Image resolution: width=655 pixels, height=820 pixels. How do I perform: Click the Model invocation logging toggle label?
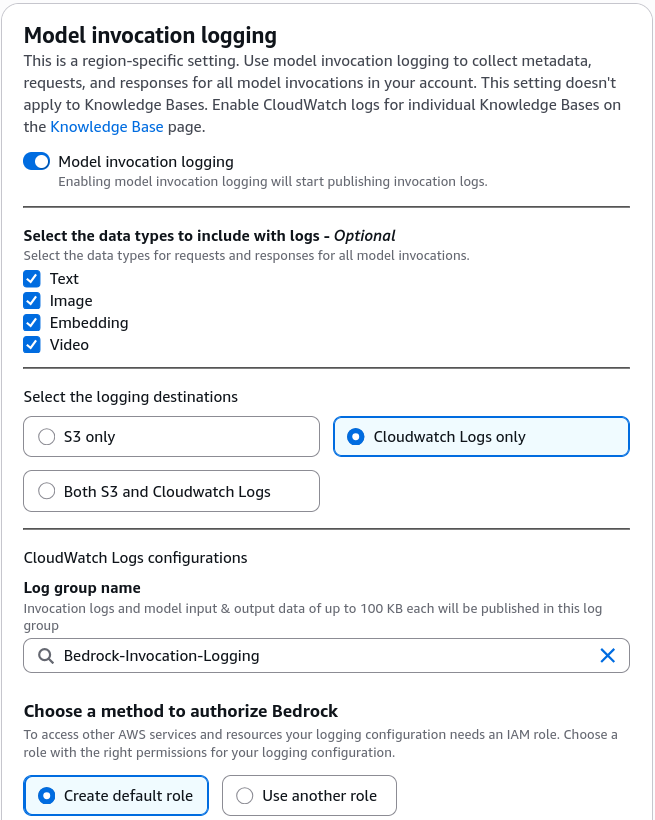pos(146,162)
